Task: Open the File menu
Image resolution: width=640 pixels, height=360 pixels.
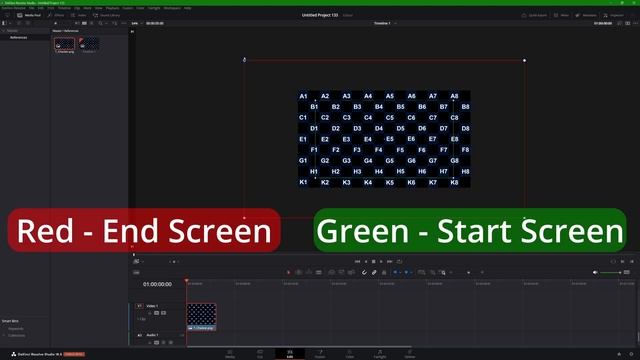Action: pos(31,8)
